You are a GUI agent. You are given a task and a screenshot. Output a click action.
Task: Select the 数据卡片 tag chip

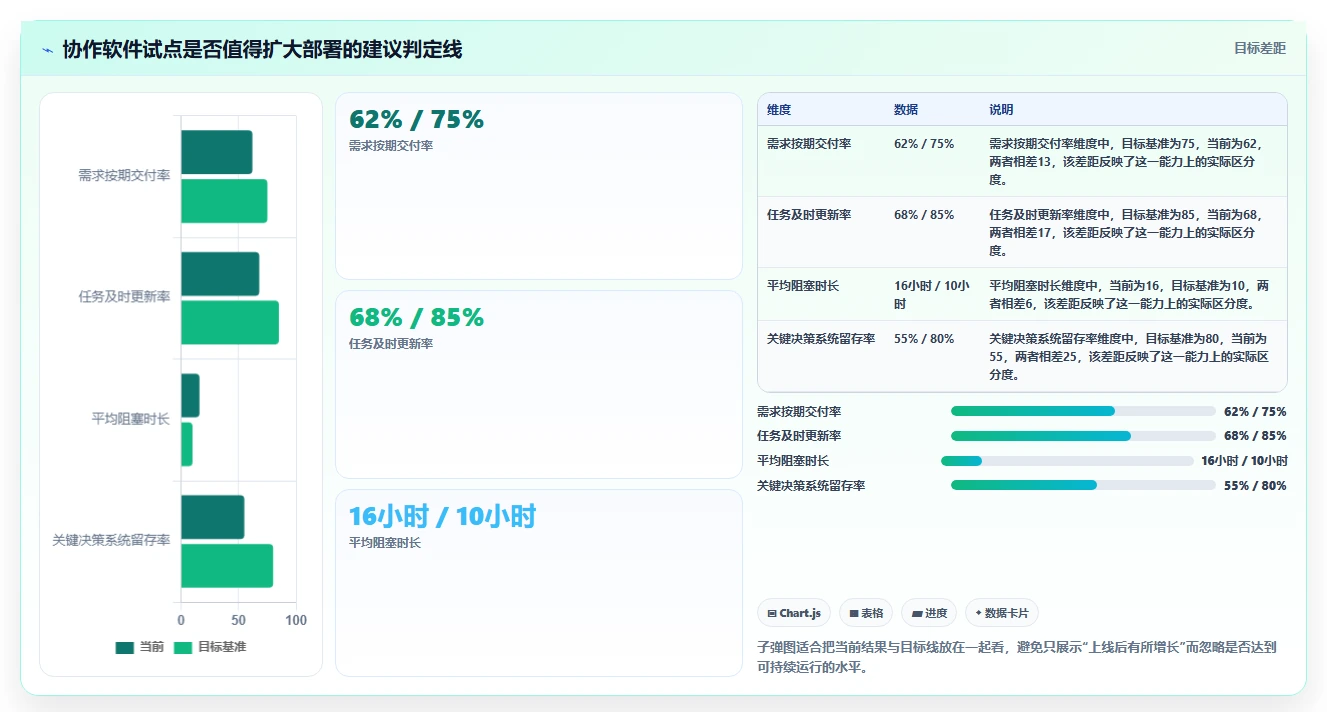(1002, 613)
